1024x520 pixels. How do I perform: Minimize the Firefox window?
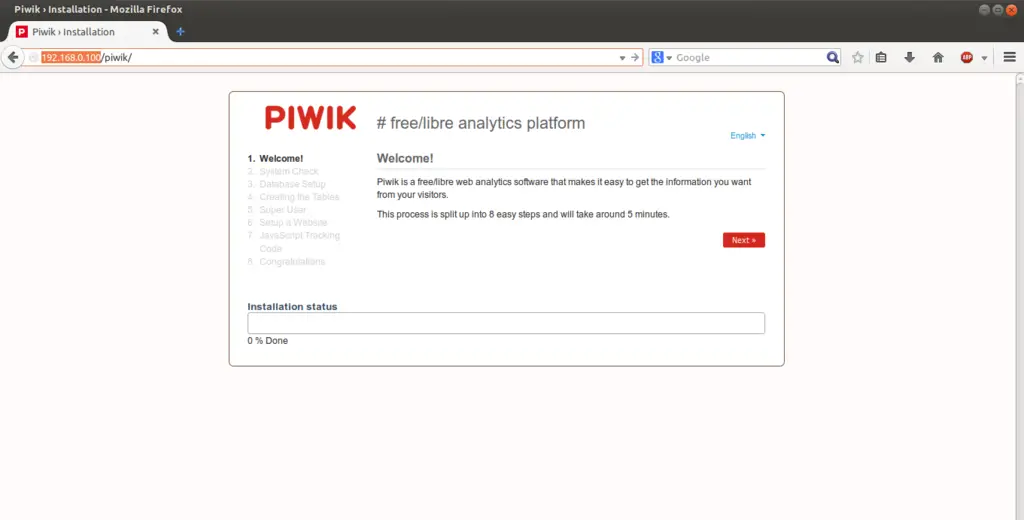[x=984, y=9]
